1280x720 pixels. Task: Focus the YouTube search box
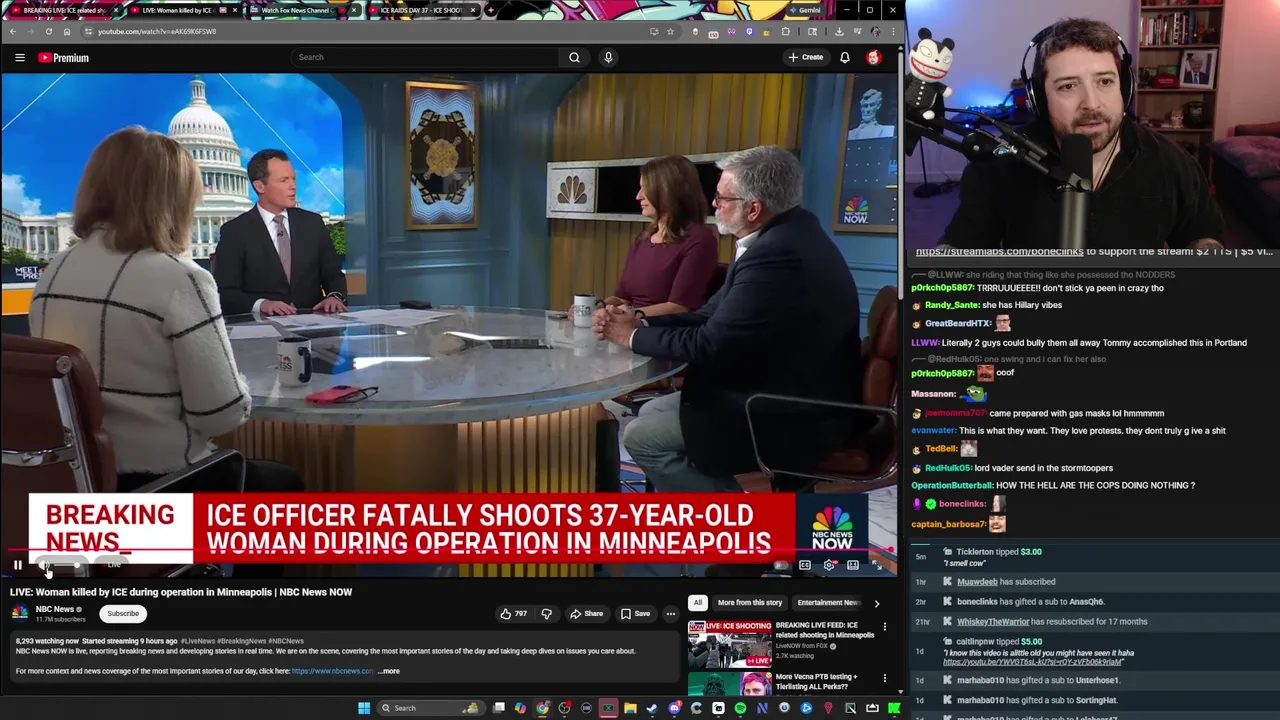[425, 57]
